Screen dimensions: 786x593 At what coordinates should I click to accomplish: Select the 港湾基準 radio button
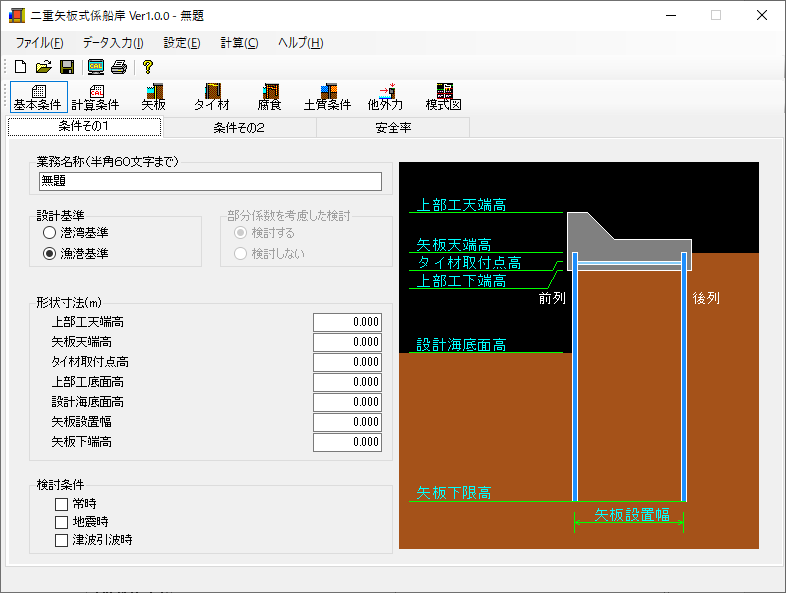click(49, 232)
